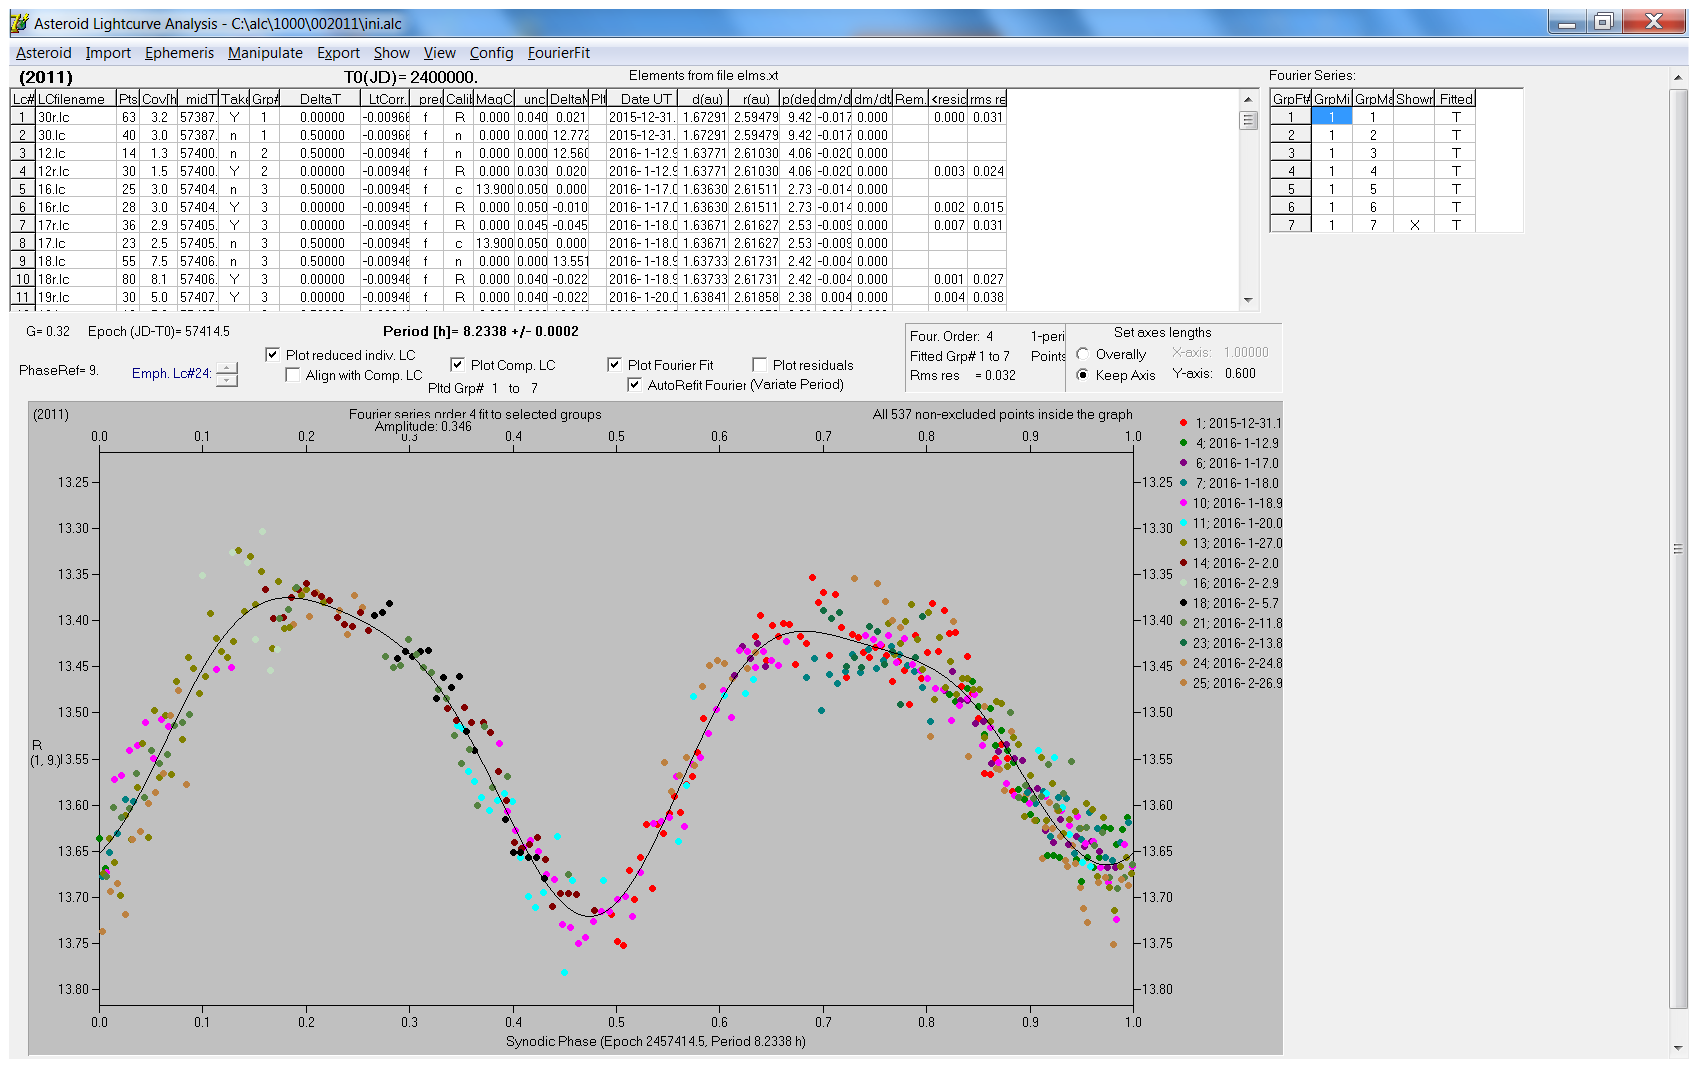Click the Date UT column header
The height and width of the screenshot is (1068, 1698).
[643, 99]
